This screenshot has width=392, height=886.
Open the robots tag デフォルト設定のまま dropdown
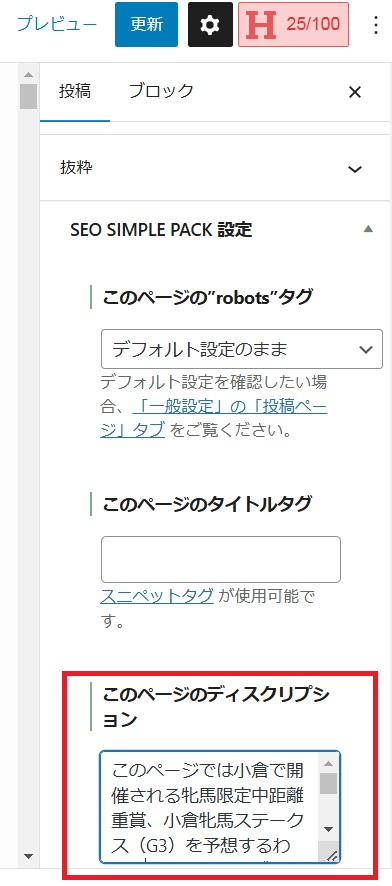click(242, 349)
